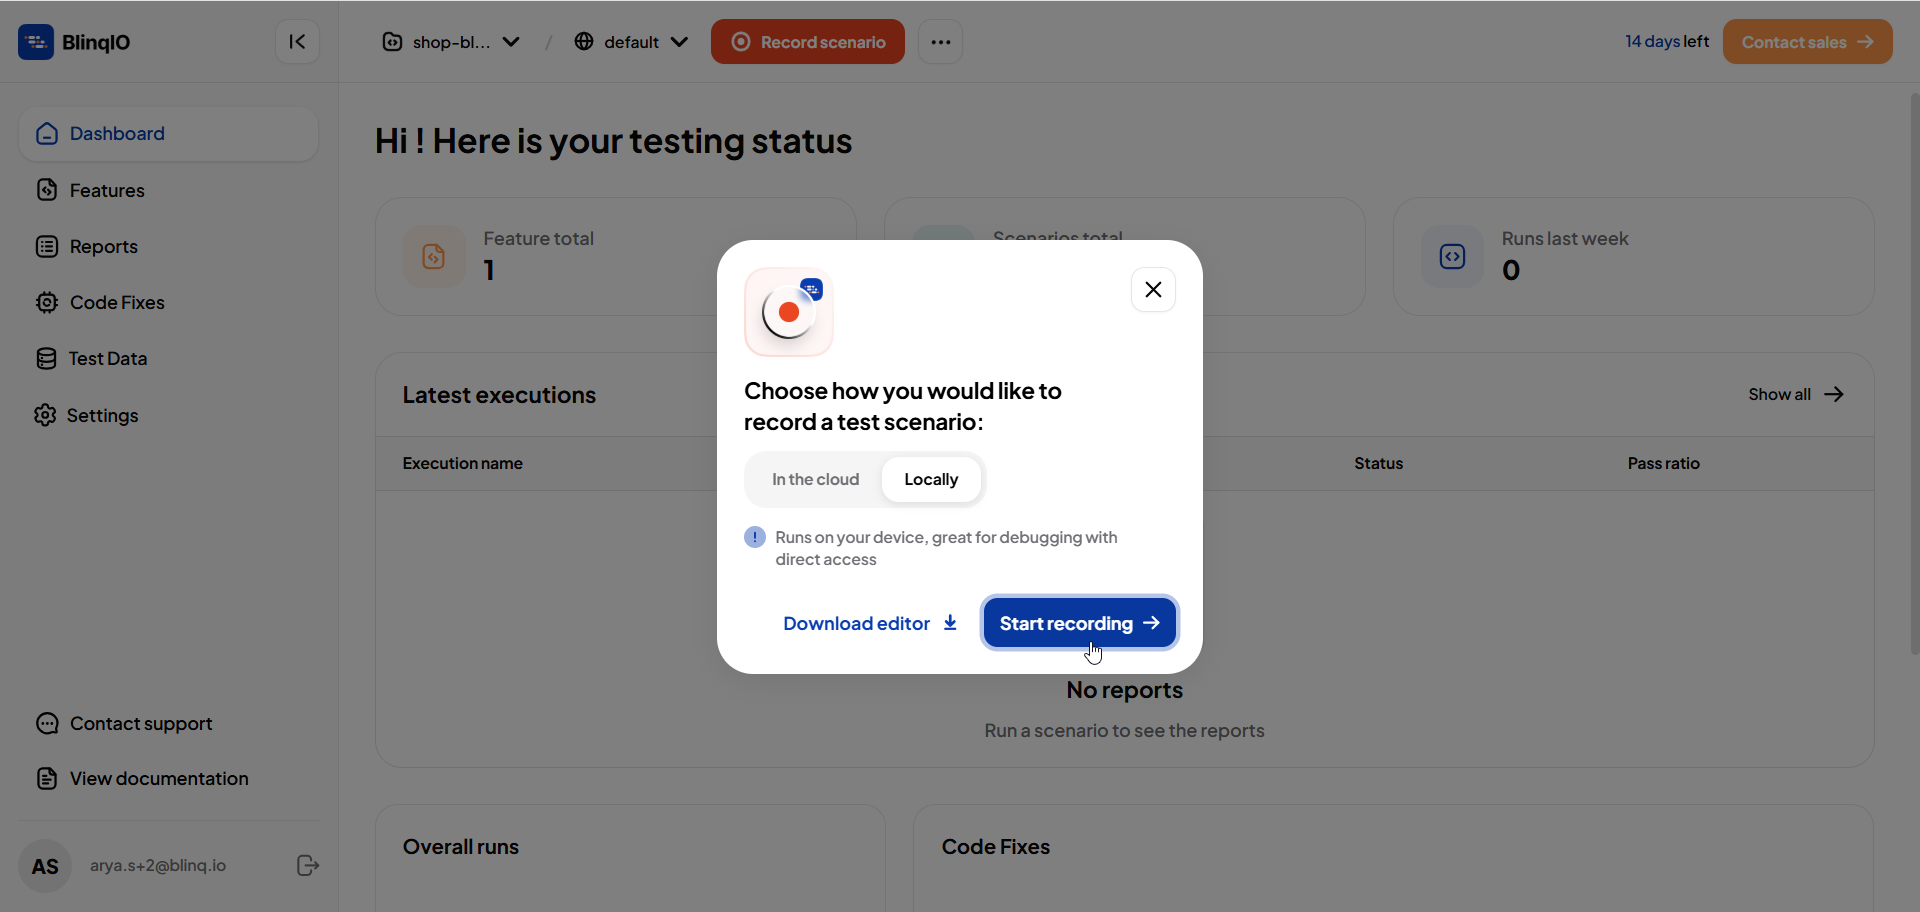Close the recording options dialog

[1153, 290]
